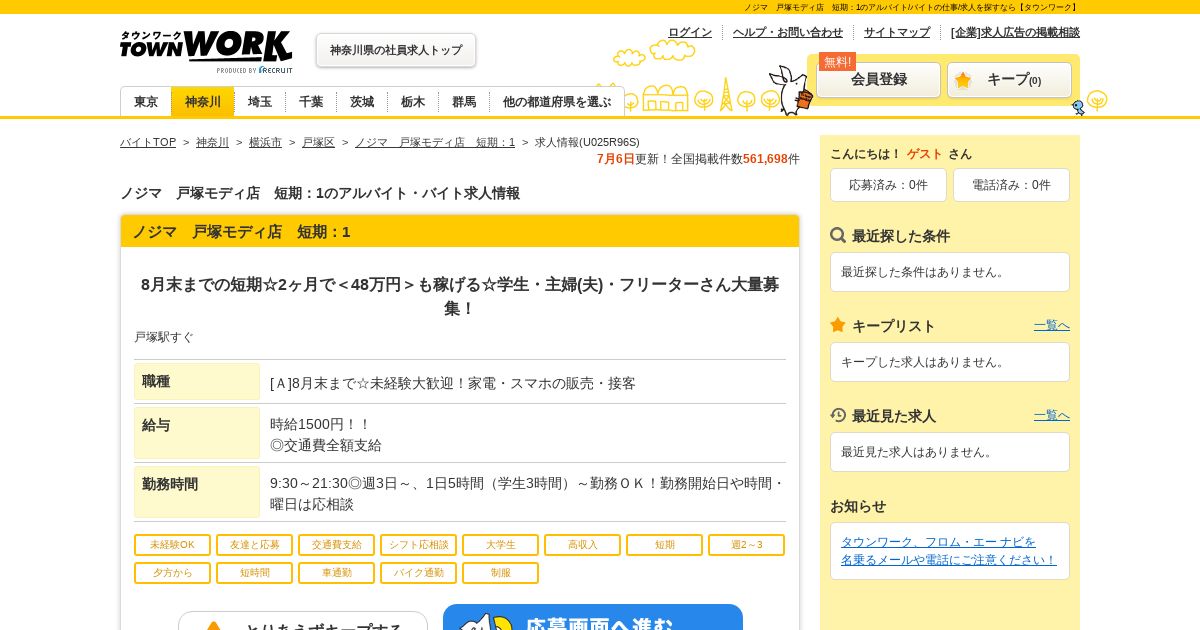The width and height of the screenshot is (1200, 630).
Task: Click the 制服 tag
Action: point(500,573)
